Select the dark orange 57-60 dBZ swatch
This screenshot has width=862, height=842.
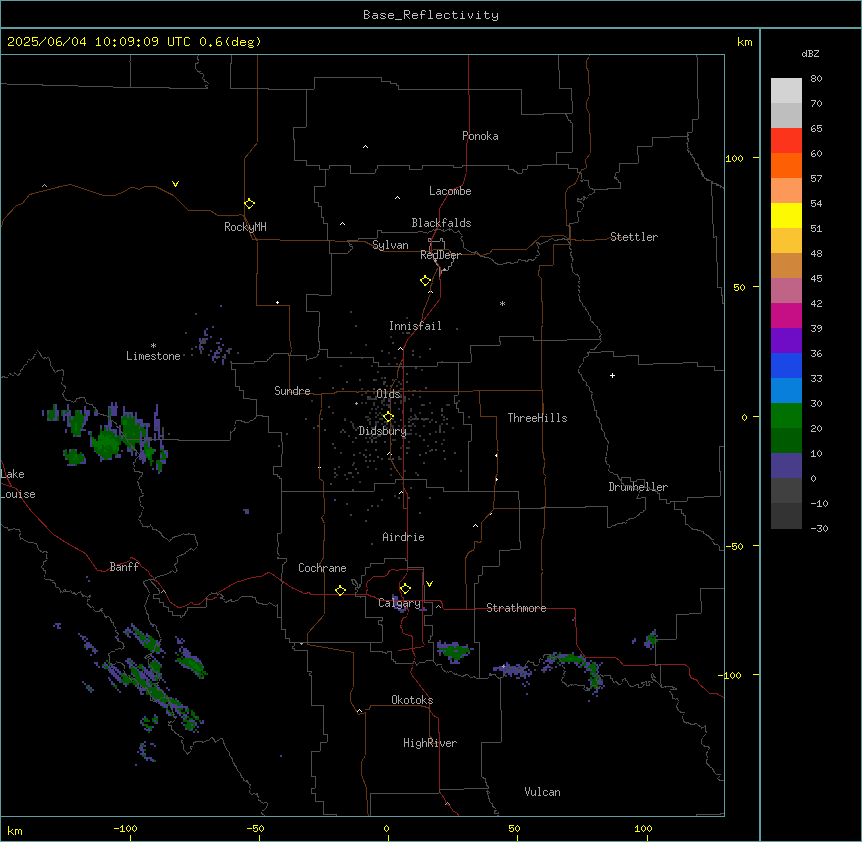coord(786,165)
